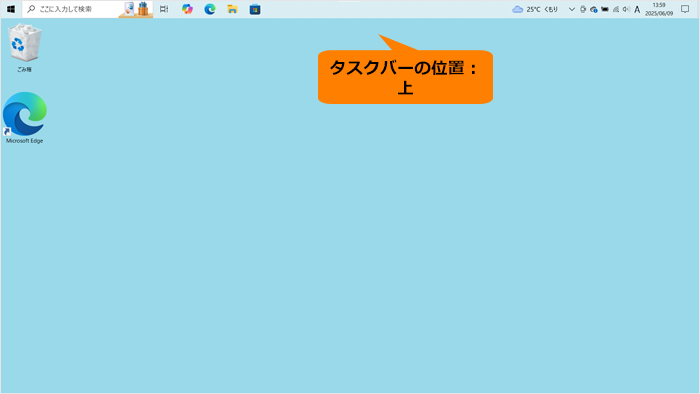Click the taskbar search box
The image size is (700, 394).
pyautogui.click(x=88, y=9)
